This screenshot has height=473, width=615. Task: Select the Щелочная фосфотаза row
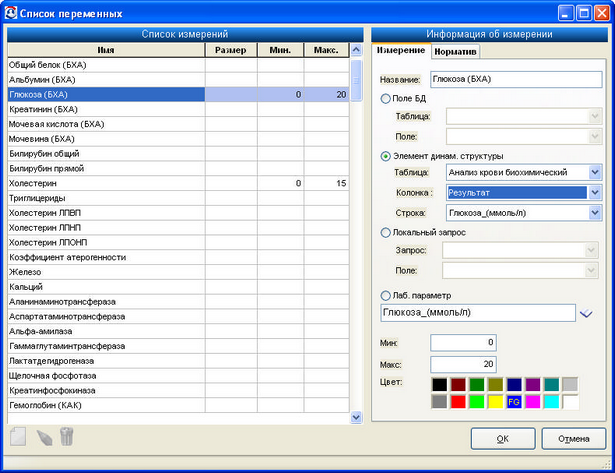[178, 376]
